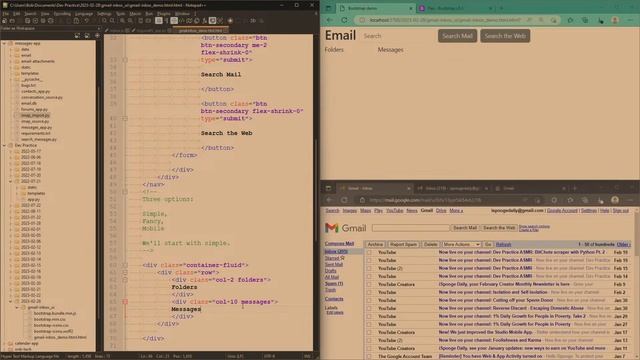
Task: Open Contacts link in Gmail sidebar
Action: click(x=334, y=299)
